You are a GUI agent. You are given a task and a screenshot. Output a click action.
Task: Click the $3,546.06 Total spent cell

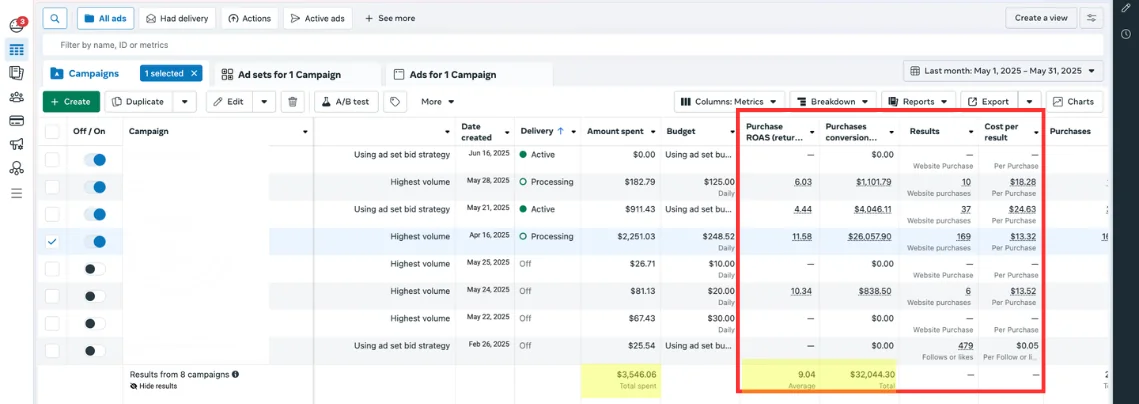tap(620, 379)
